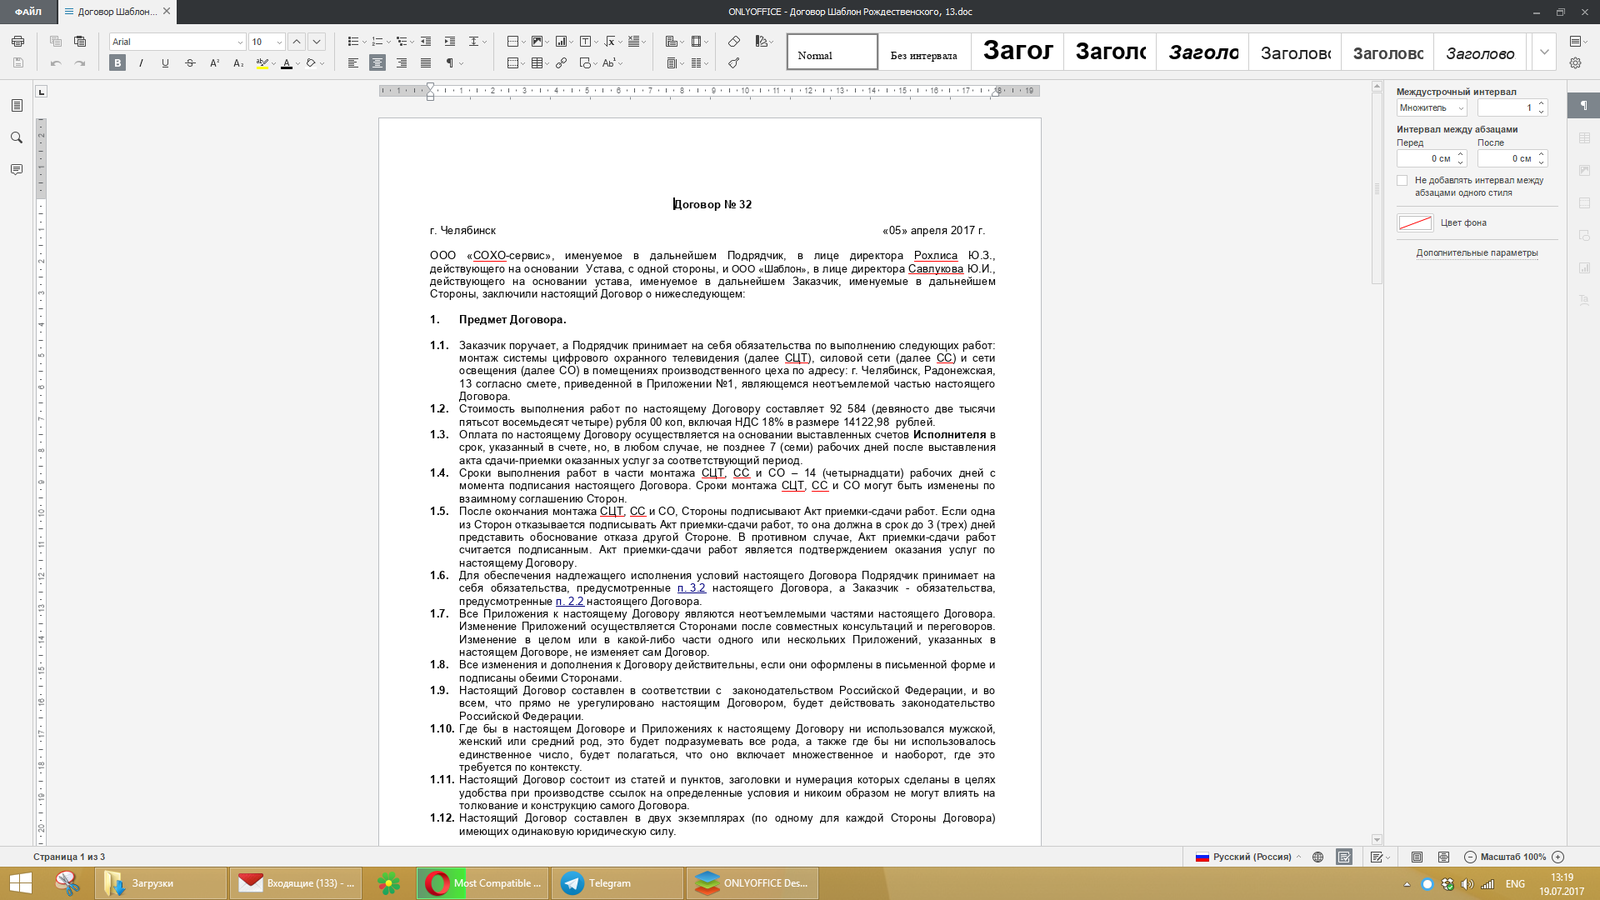
Task: Copy the selection with the copy icon
Action: [56, 41]
